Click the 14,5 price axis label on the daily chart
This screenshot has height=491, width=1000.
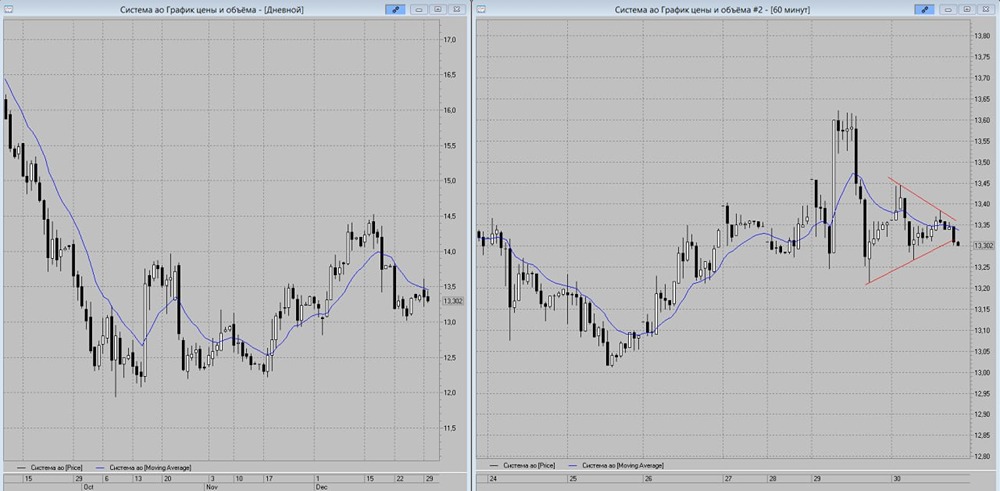coord(450,216)
